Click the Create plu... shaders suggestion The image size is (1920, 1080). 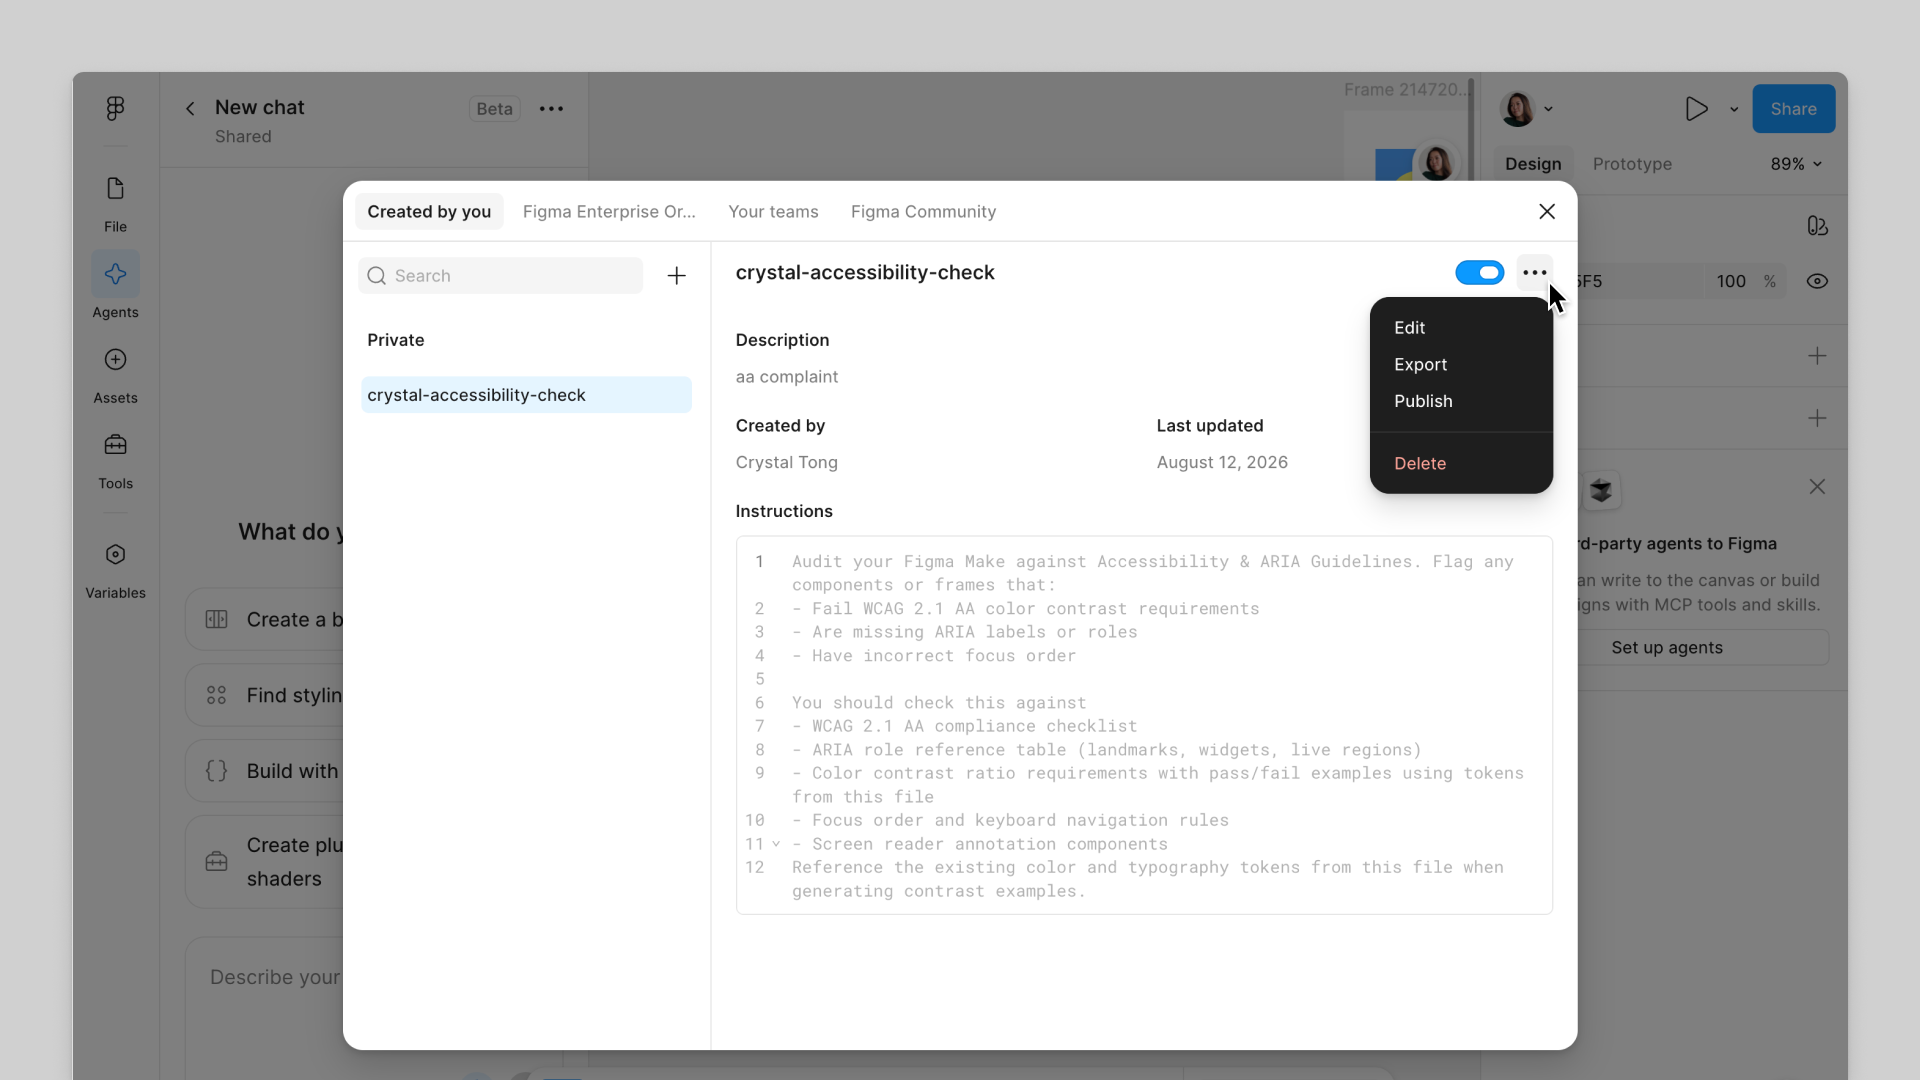(x=265, y=862)
